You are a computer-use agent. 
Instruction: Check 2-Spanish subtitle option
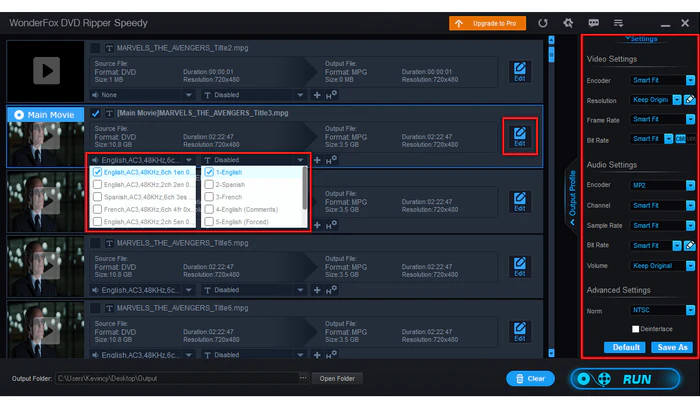209,184
